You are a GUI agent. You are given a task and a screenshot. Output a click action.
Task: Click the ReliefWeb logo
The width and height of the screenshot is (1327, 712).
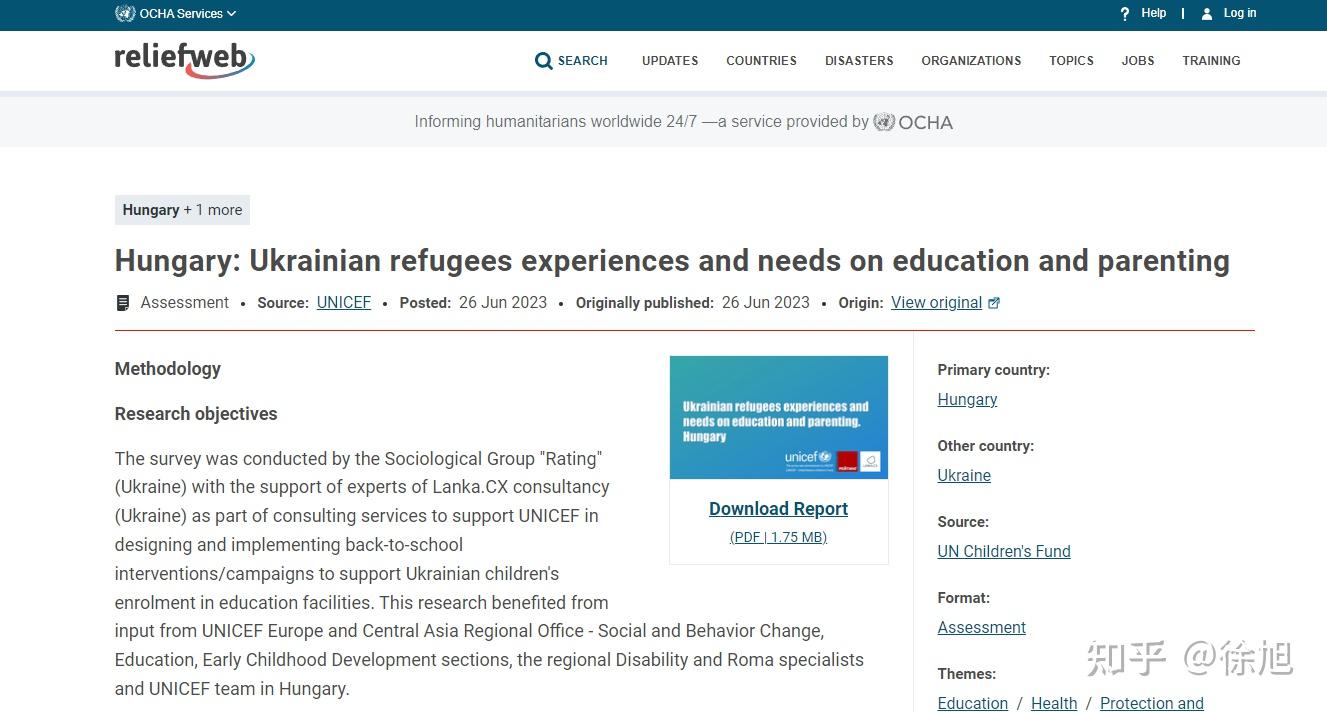tap(185, 60)
